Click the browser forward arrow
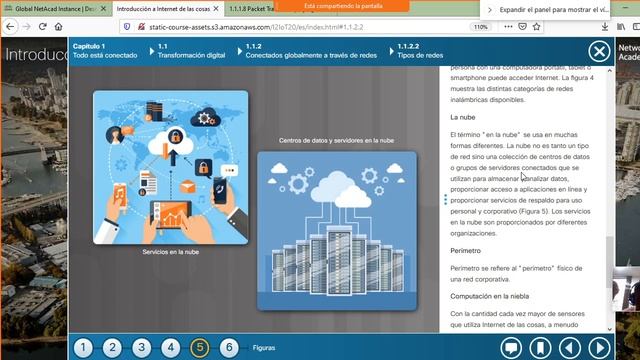This screenshot has width=640, height=360. pos(27,27)
